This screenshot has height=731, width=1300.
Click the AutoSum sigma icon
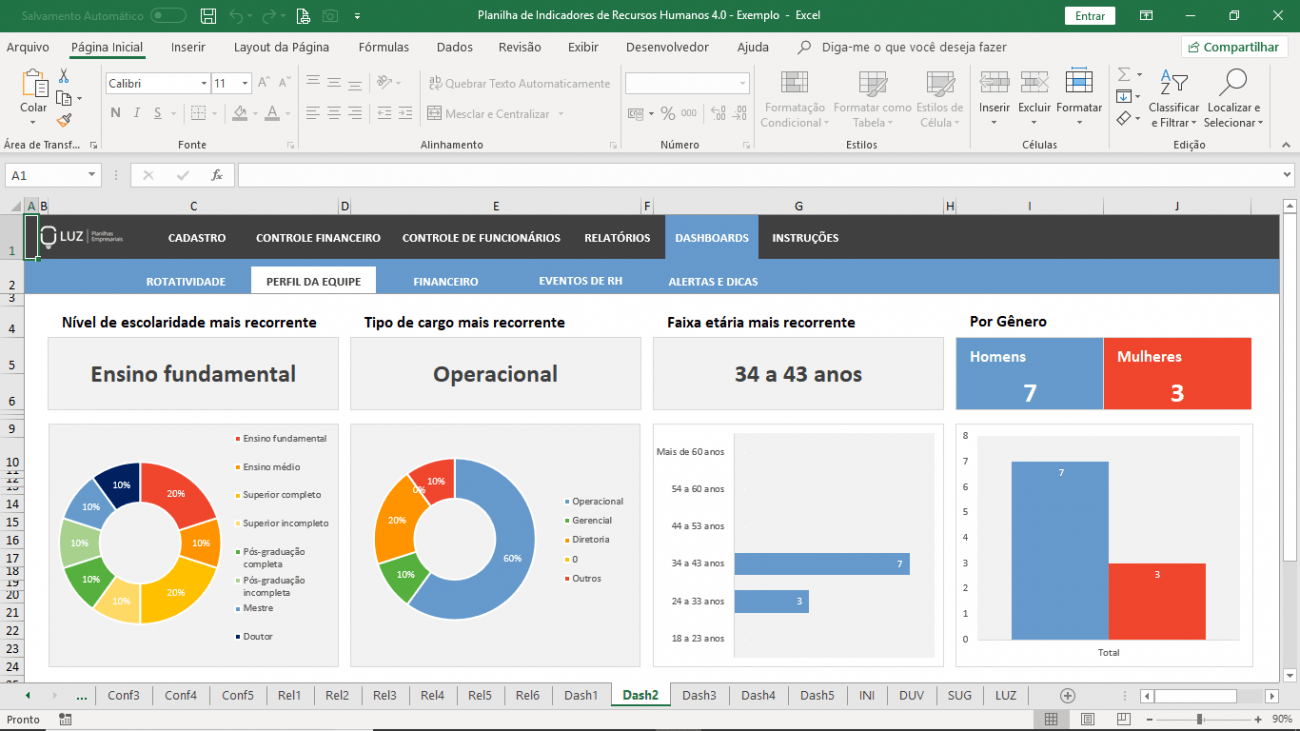(x=1124, y=75)
